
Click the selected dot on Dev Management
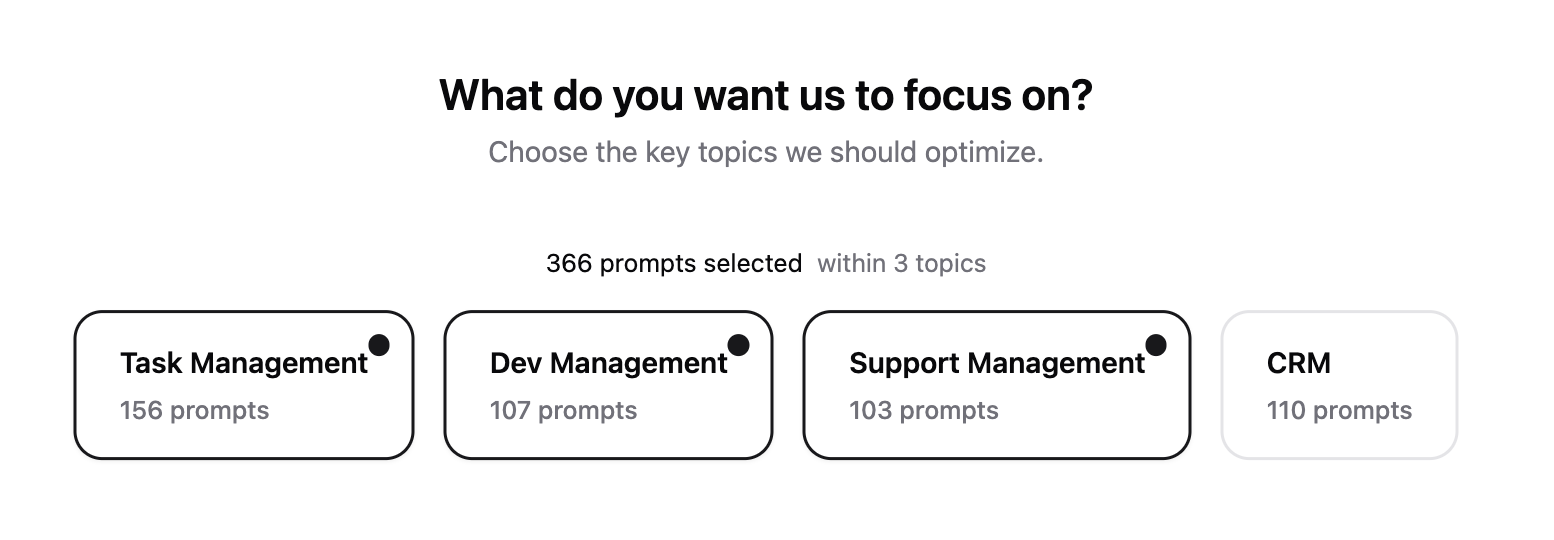point(738,345)
